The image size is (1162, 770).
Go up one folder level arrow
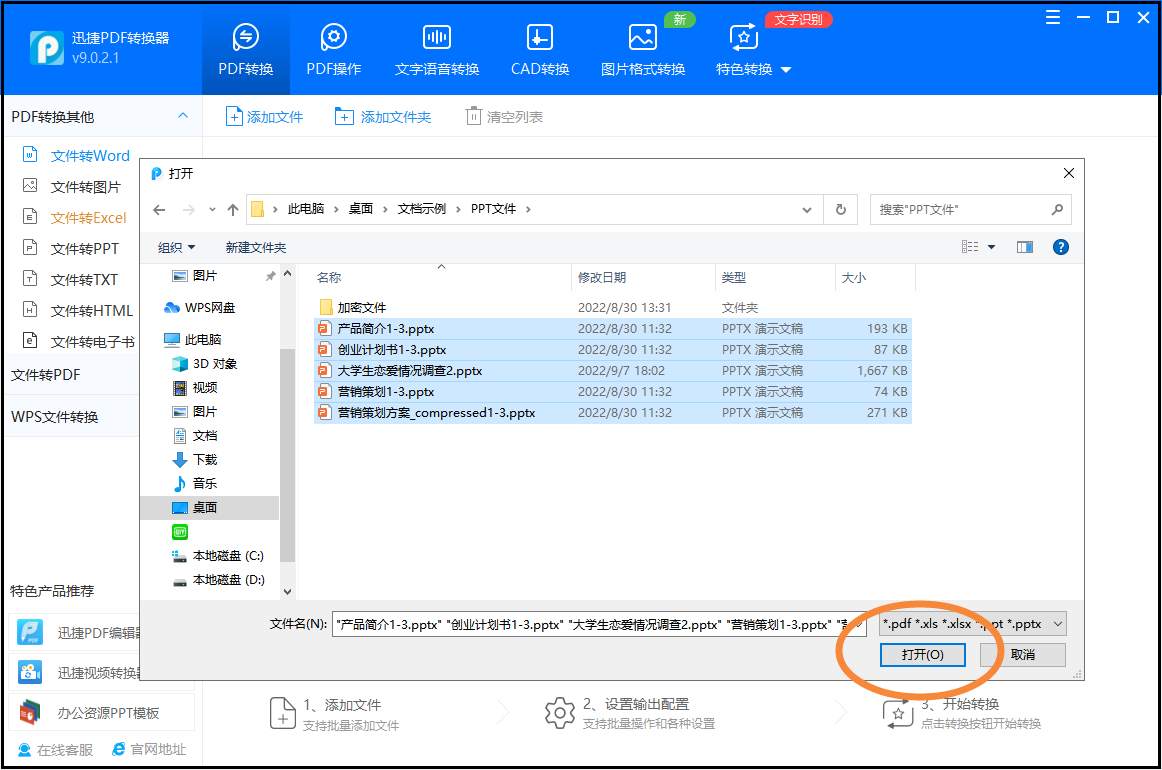click(x=233, y=210)
